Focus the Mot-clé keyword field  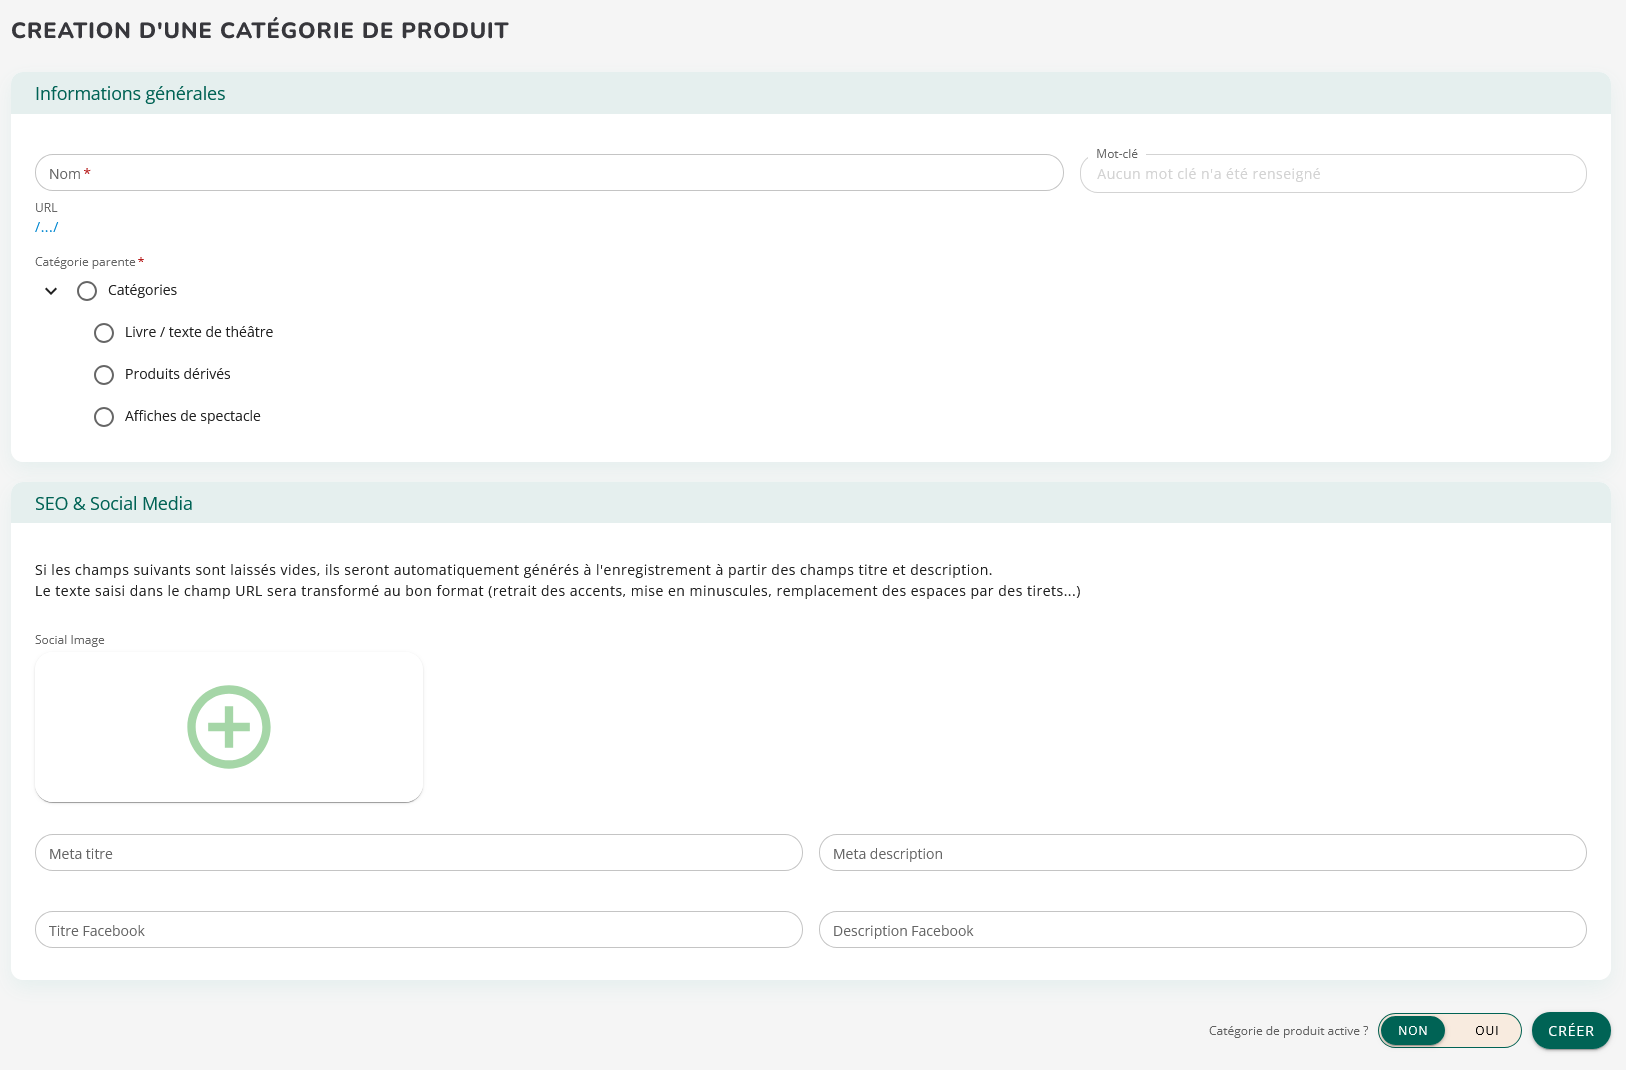(x=1332, y=174)
